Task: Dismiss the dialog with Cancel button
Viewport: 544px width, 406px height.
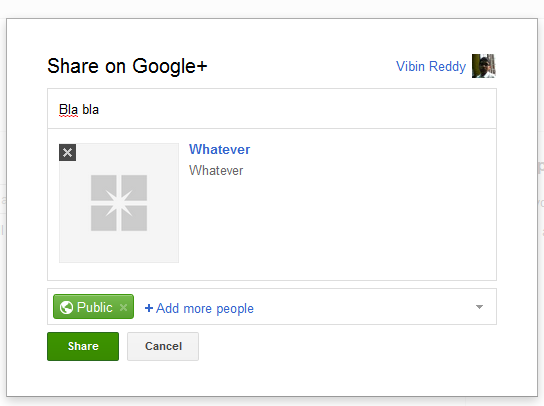Action: [163, 346]
